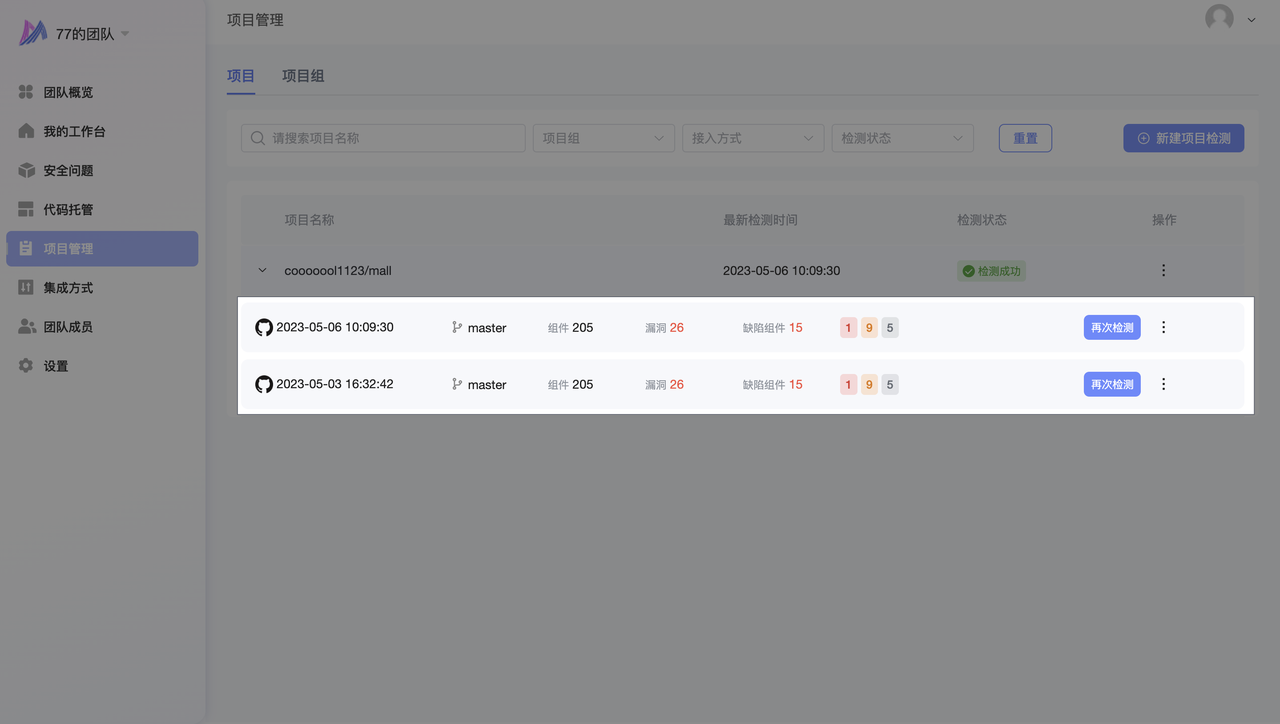
Task: Click the 新建项目检测 button
Action: click(x=1183, y=138)
